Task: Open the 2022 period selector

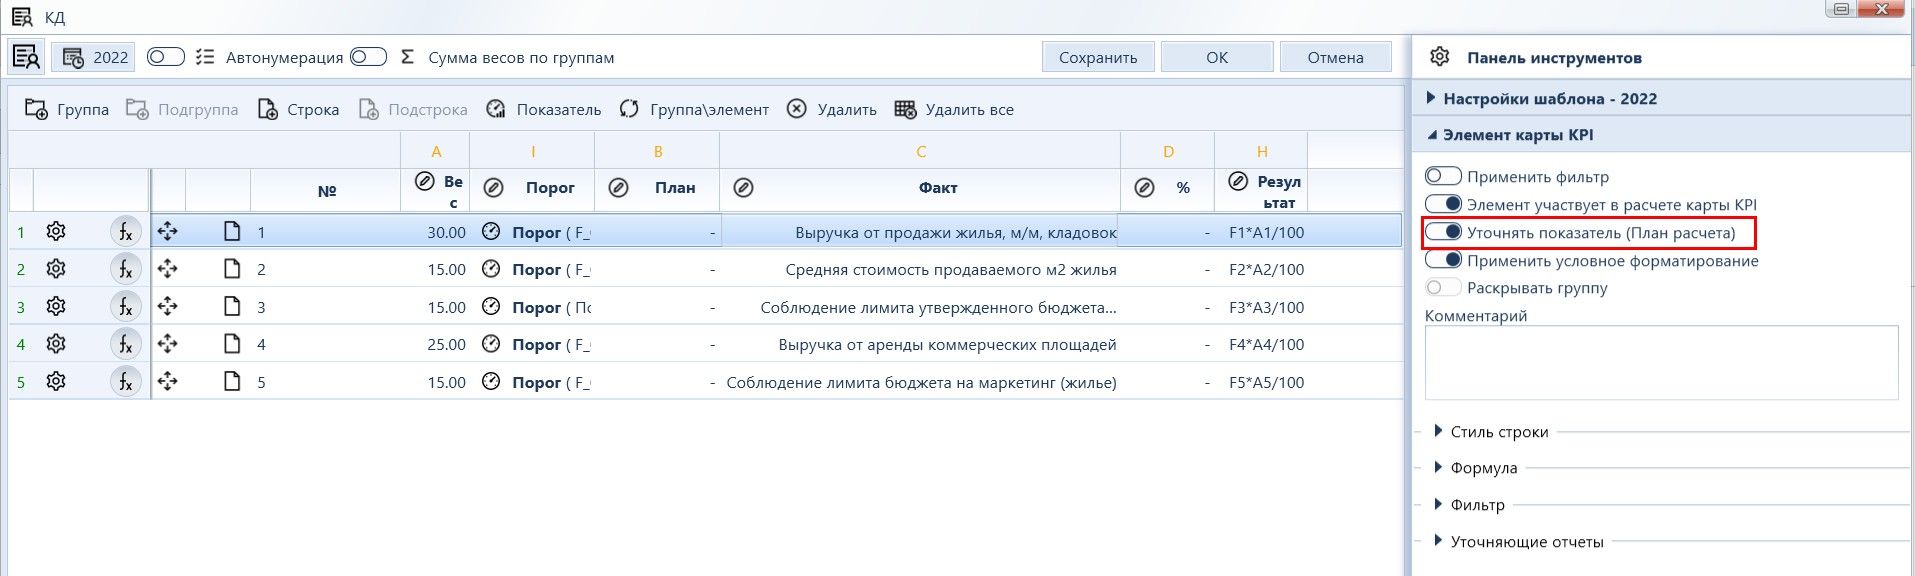Action: click(95, 57)
